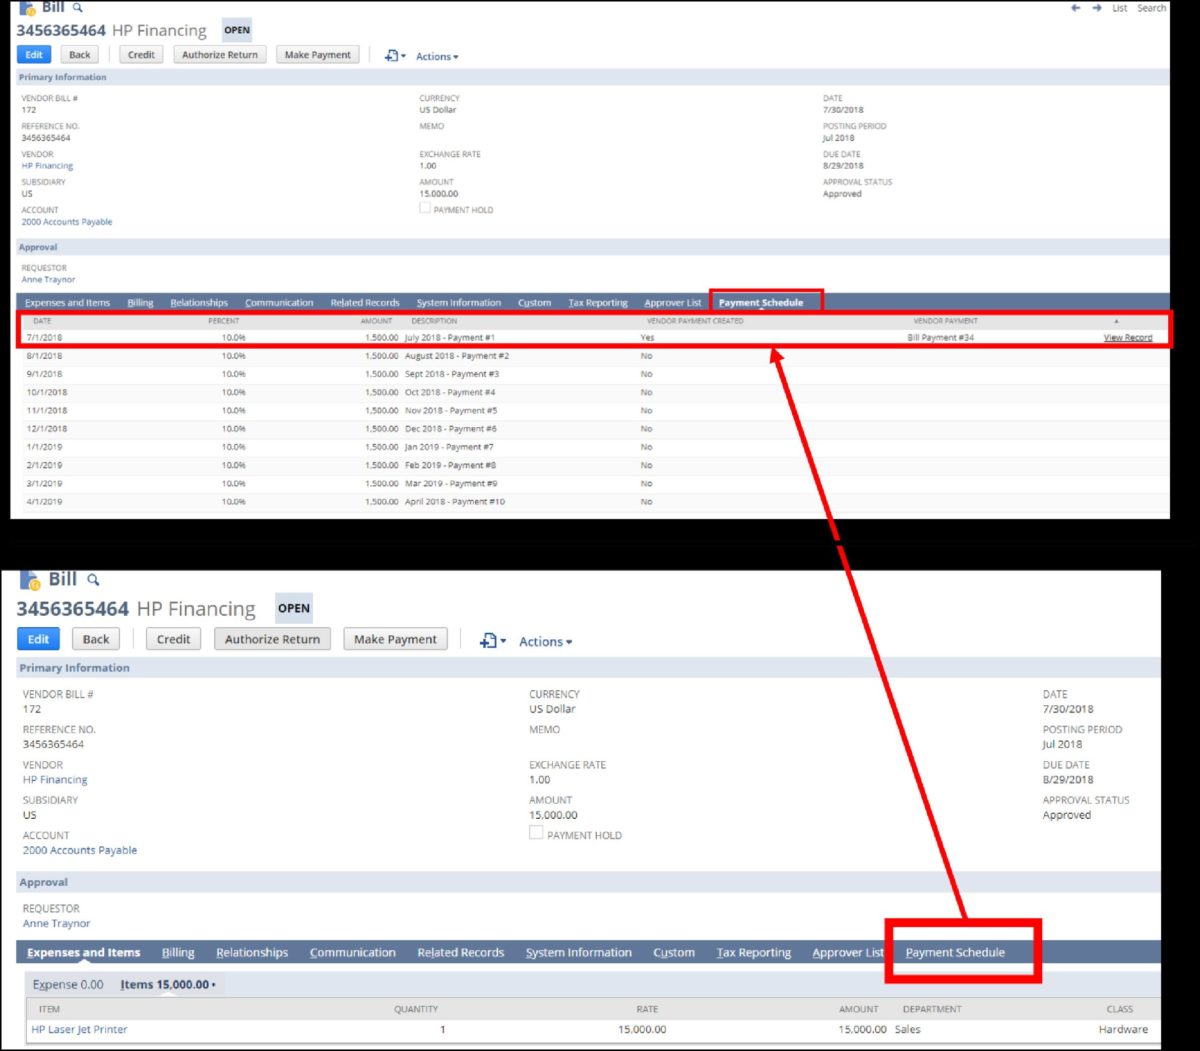
Task: Select the Items 15,000.00 subtab
Action: tap(166, 985)
